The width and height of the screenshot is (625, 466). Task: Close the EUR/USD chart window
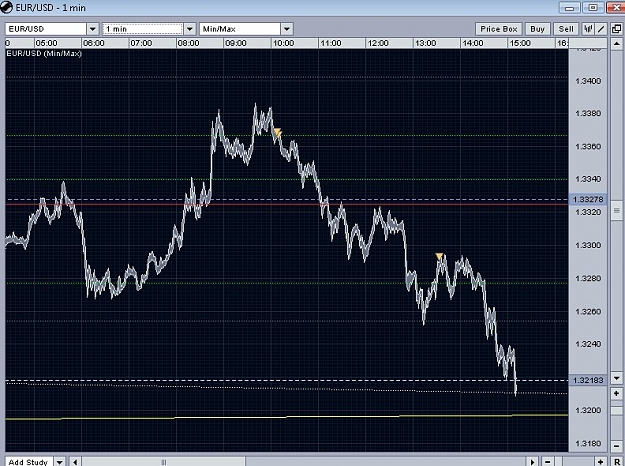pos(616,8)
